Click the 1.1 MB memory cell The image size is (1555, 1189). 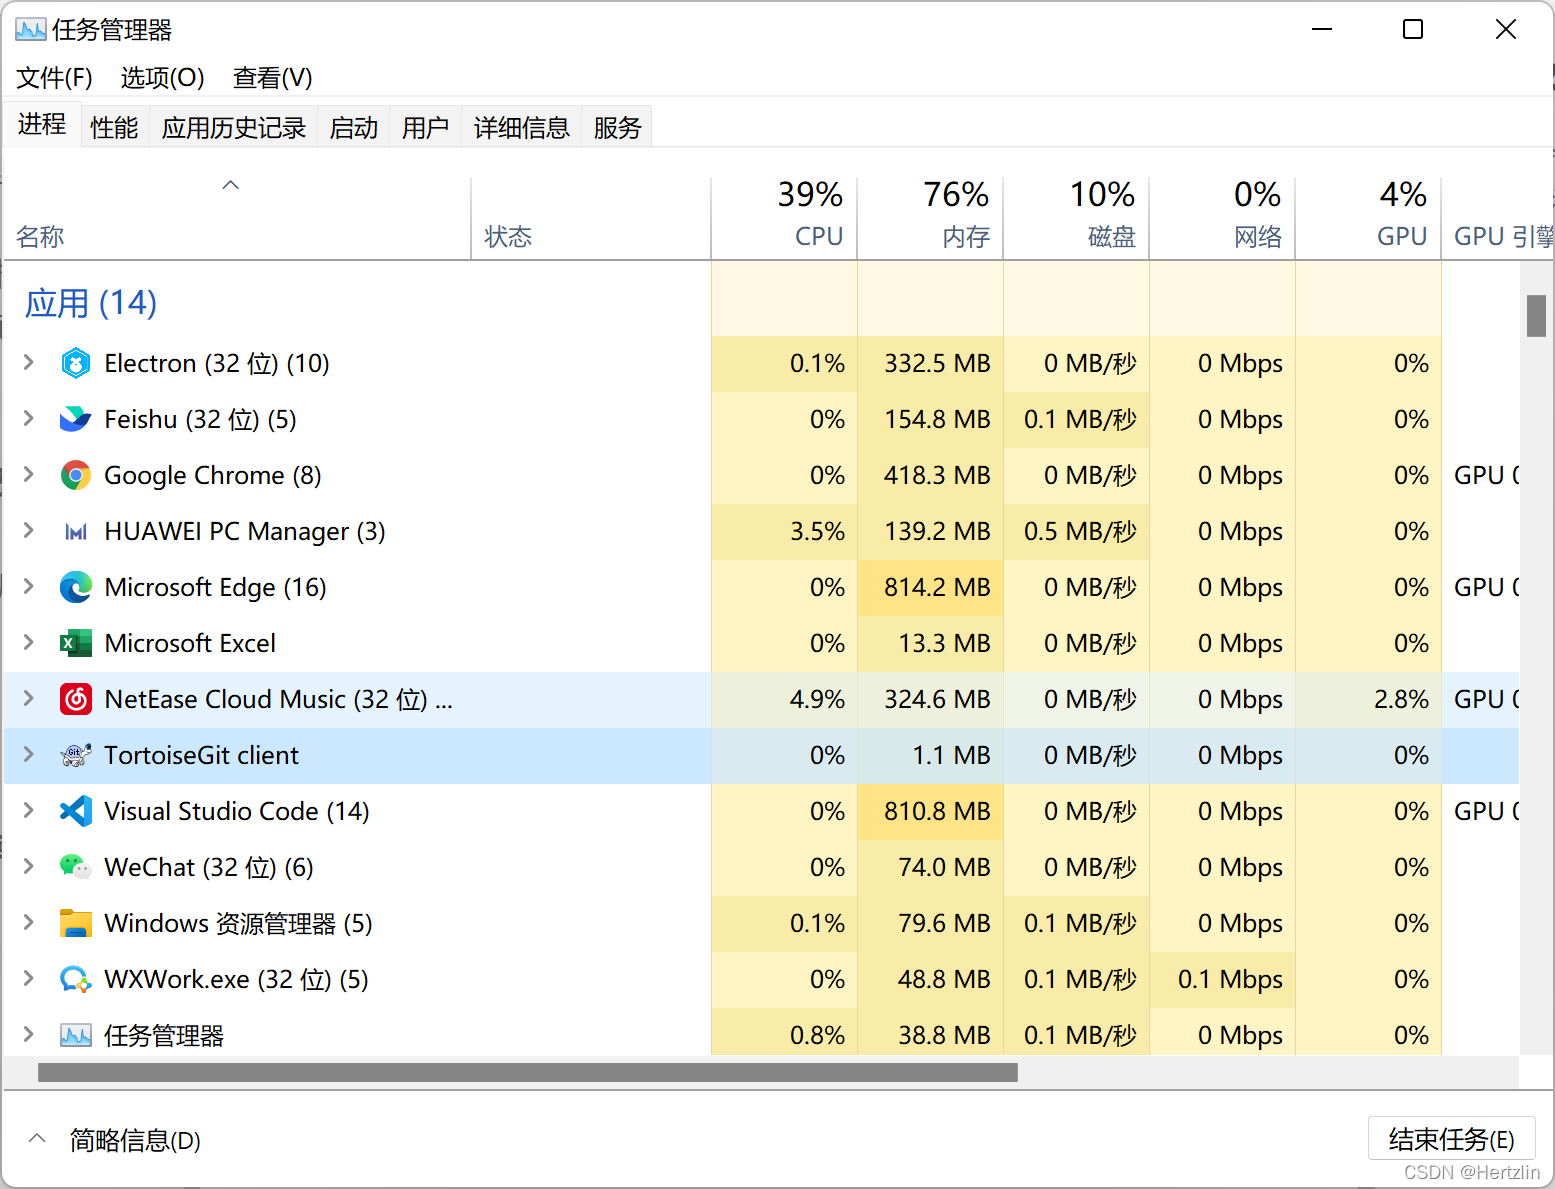931,755
